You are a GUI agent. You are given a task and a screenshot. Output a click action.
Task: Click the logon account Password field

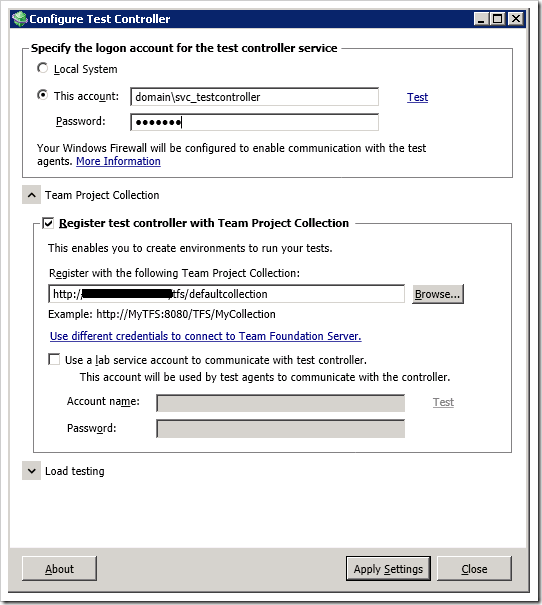pyautogui.click(x=254, y=122)
